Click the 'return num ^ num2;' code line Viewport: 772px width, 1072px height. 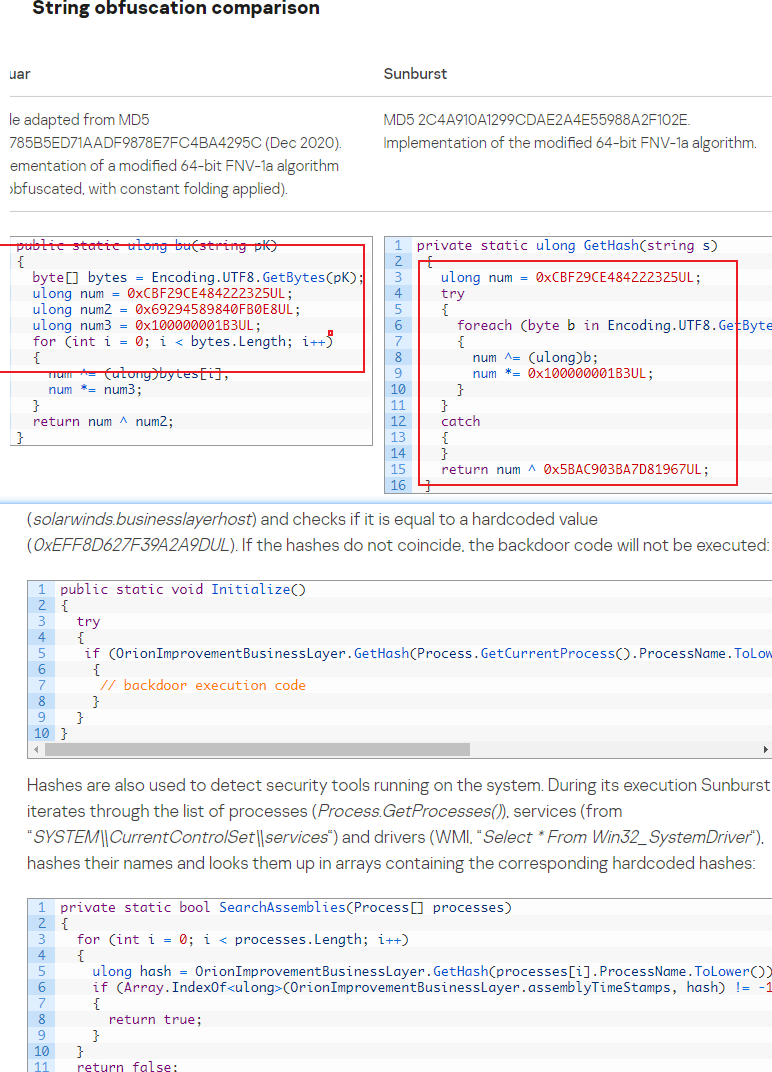(x=103, y=421)
